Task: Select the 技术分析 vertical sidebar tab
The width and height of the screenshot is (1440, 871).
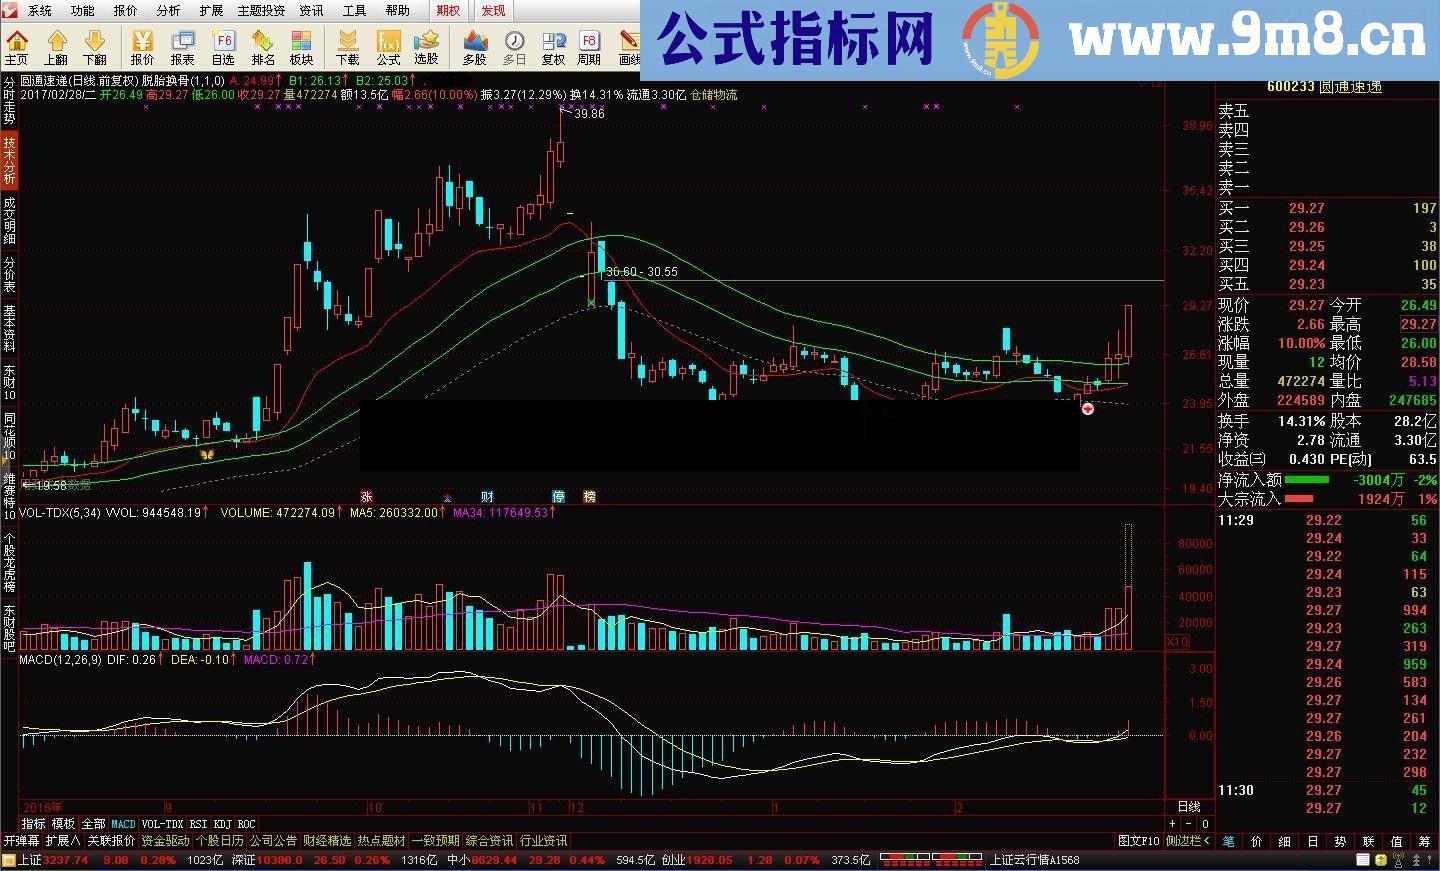Action: pyautogui.click(x=9, y=161)
